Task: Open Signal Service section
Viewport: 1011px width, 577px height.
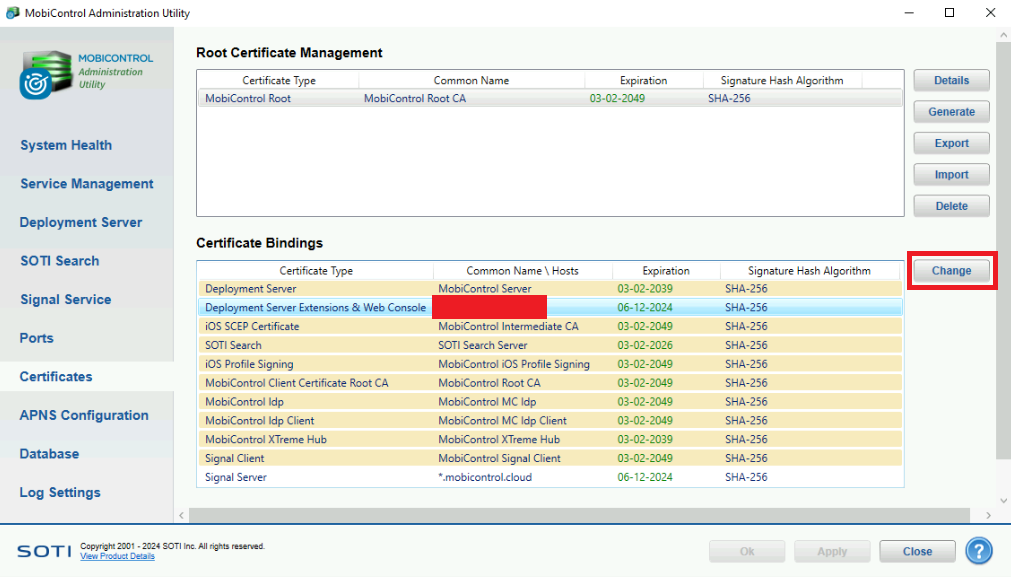Action: tap(65, 300)
